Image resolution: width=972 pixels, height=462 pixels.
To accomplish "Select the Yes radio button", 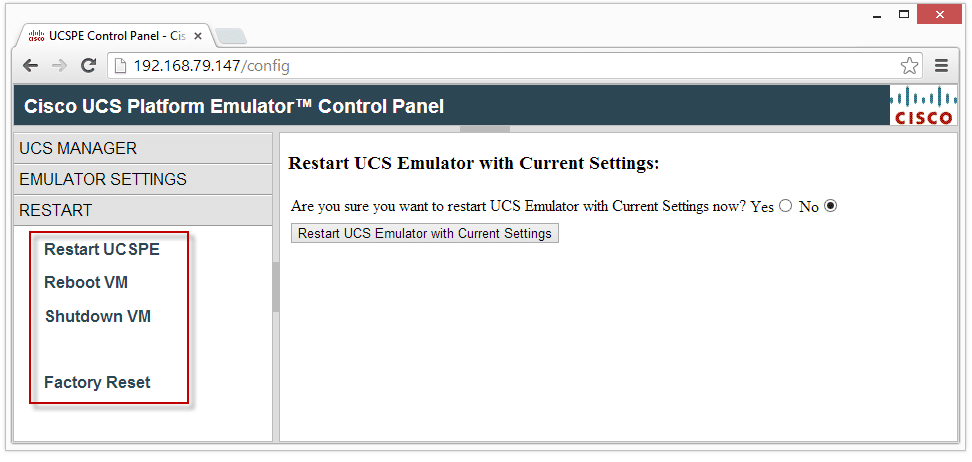I will pyautogui.click(x=785, y=206).
